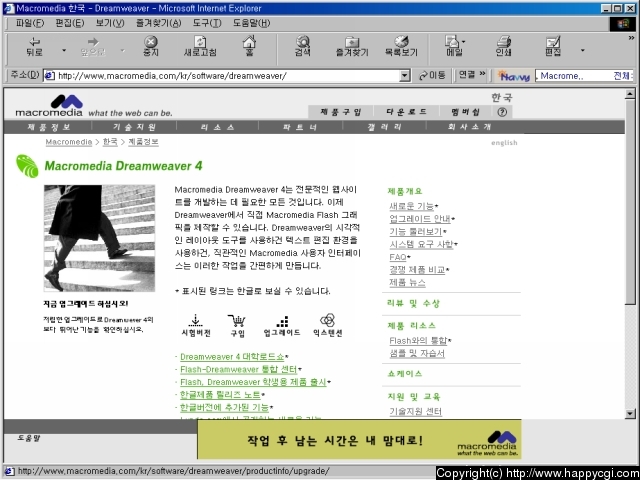Expand the address bar URL dropdown
Screen dimensions: 640x480
[x=404, y=76]
